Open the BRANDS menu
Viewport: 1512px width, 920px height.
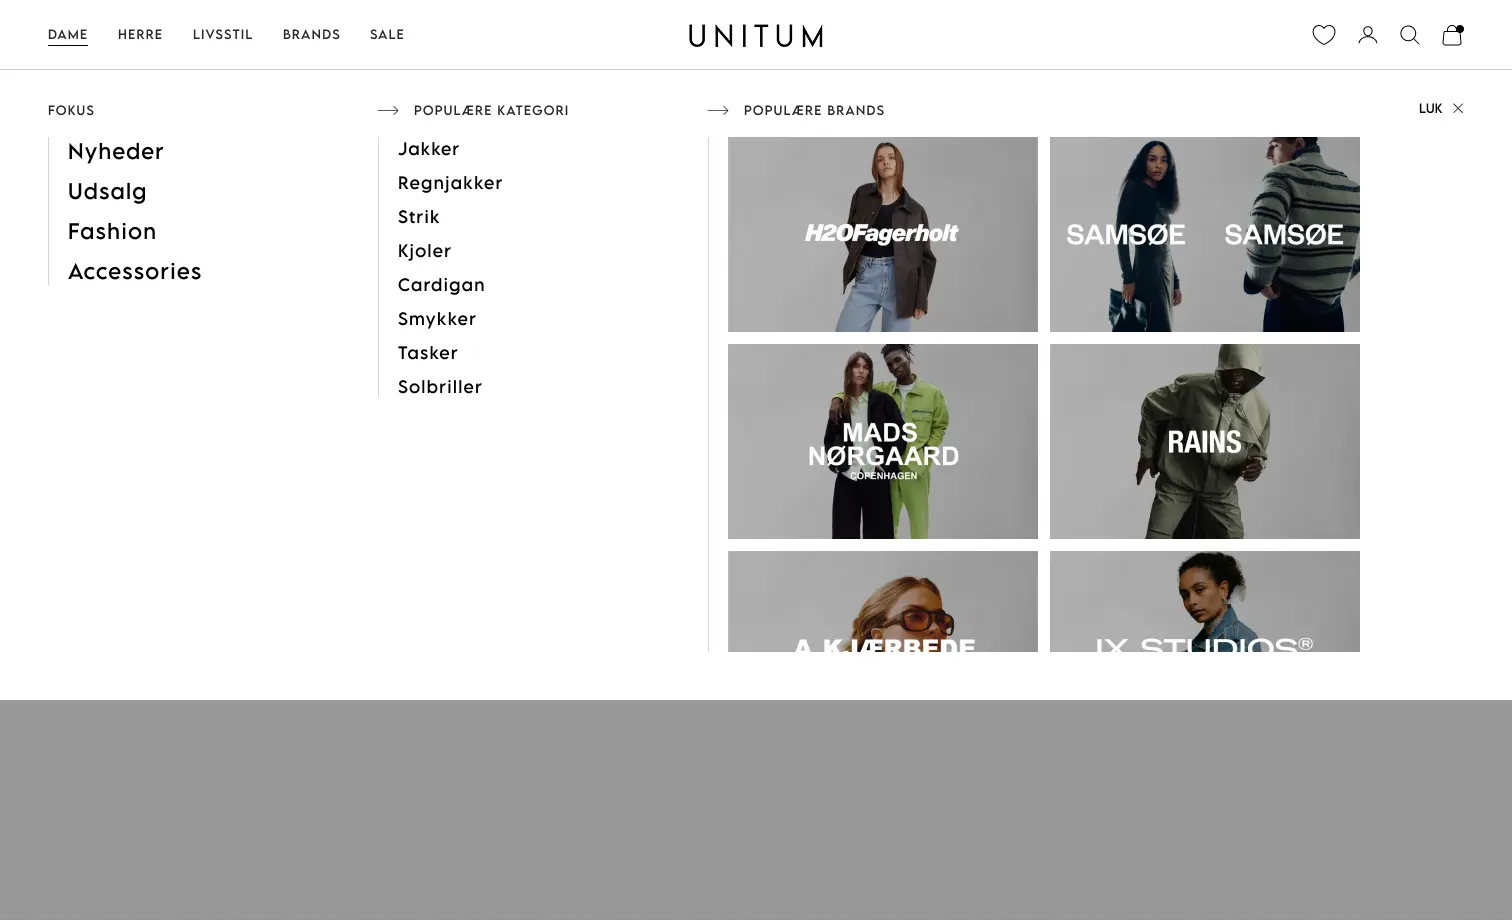[311, 35]
